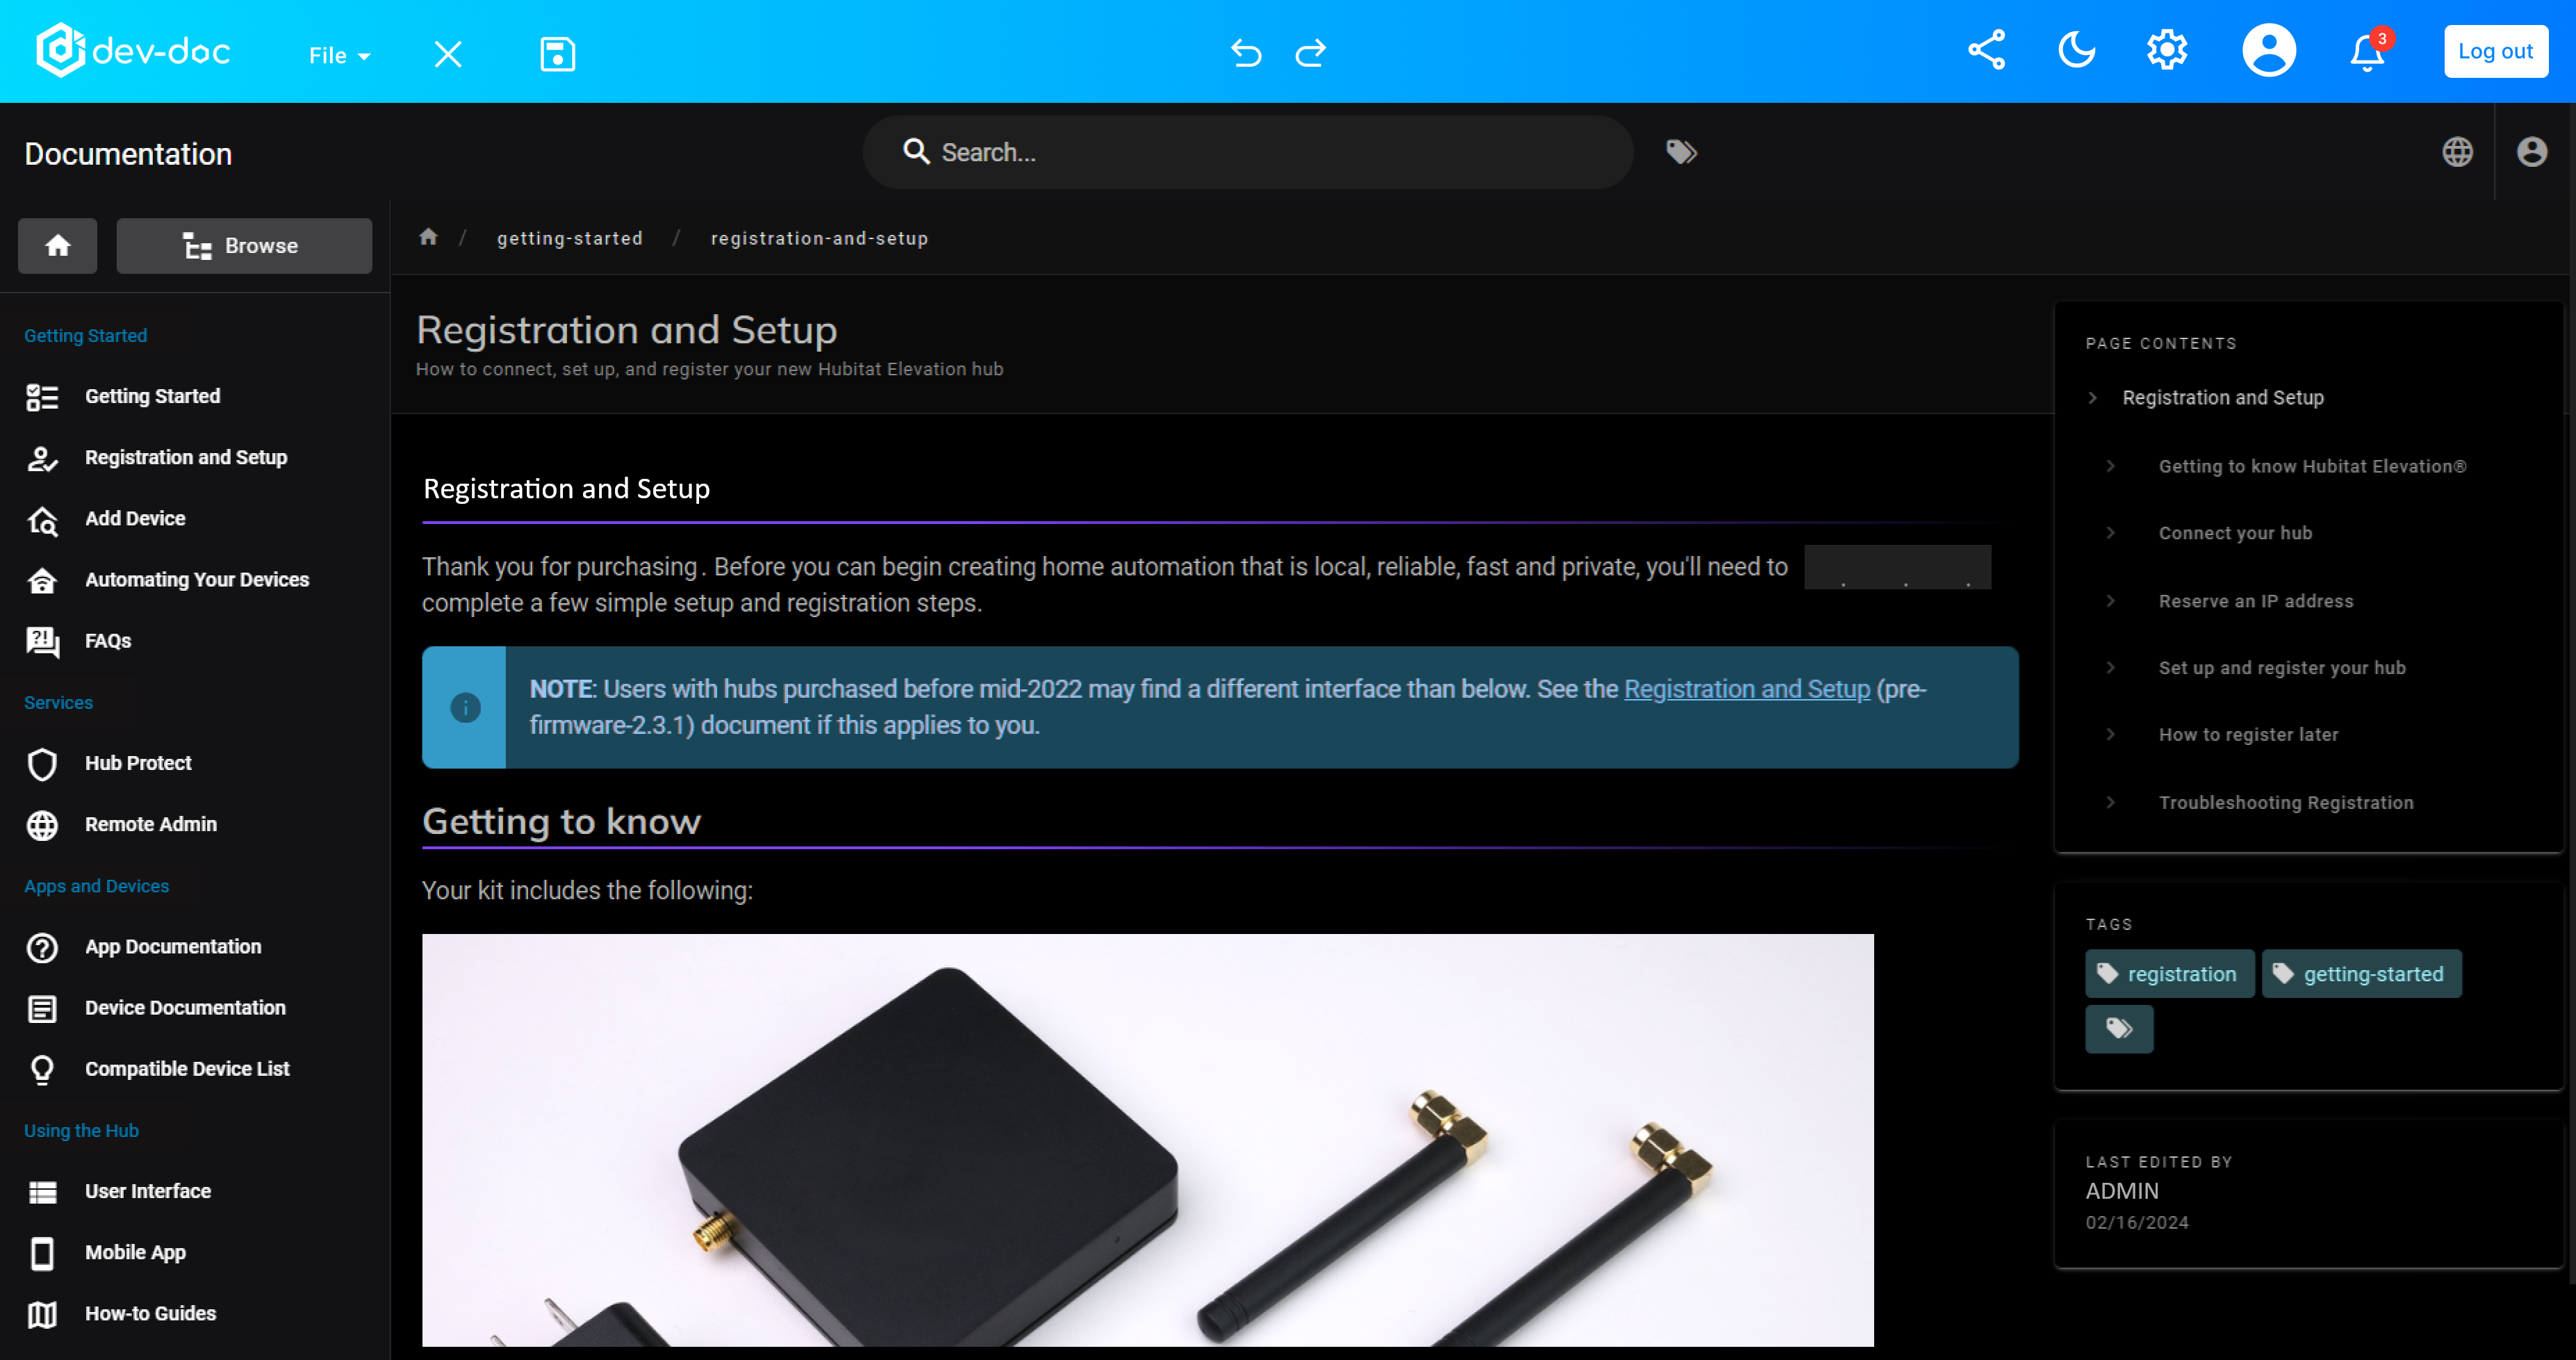Click the User Interface list icon

tap(42, 1191)
